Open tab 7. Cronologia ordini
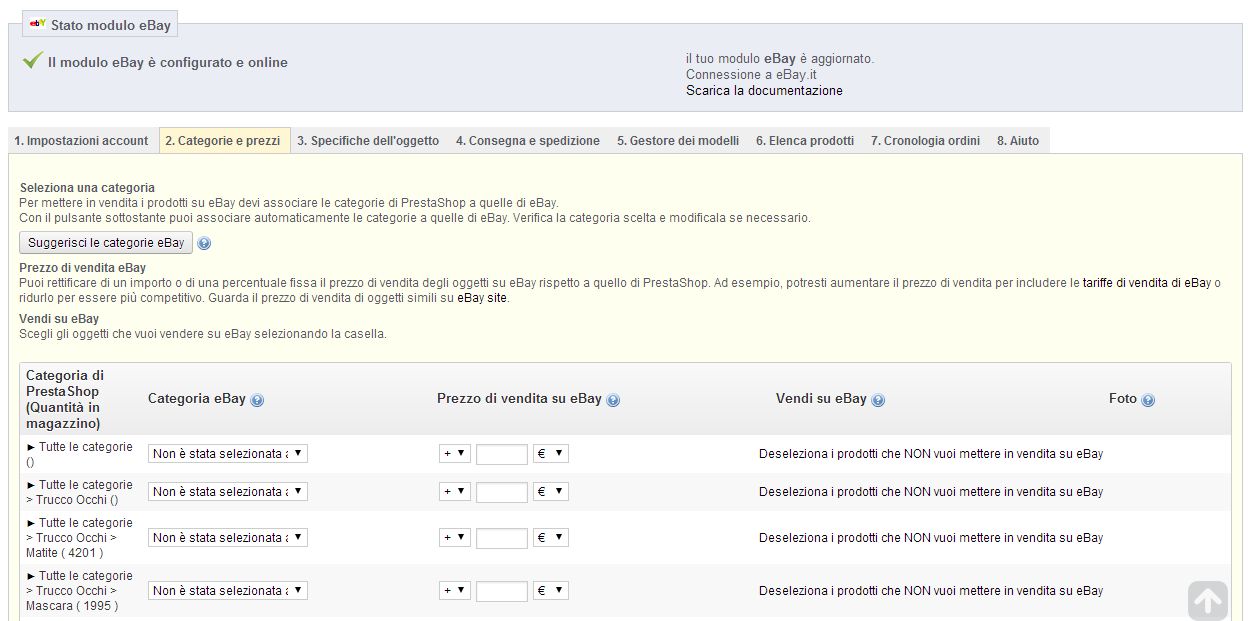Image resolution: width=1249 pixels, height=621 pixels. coord(925,141)
